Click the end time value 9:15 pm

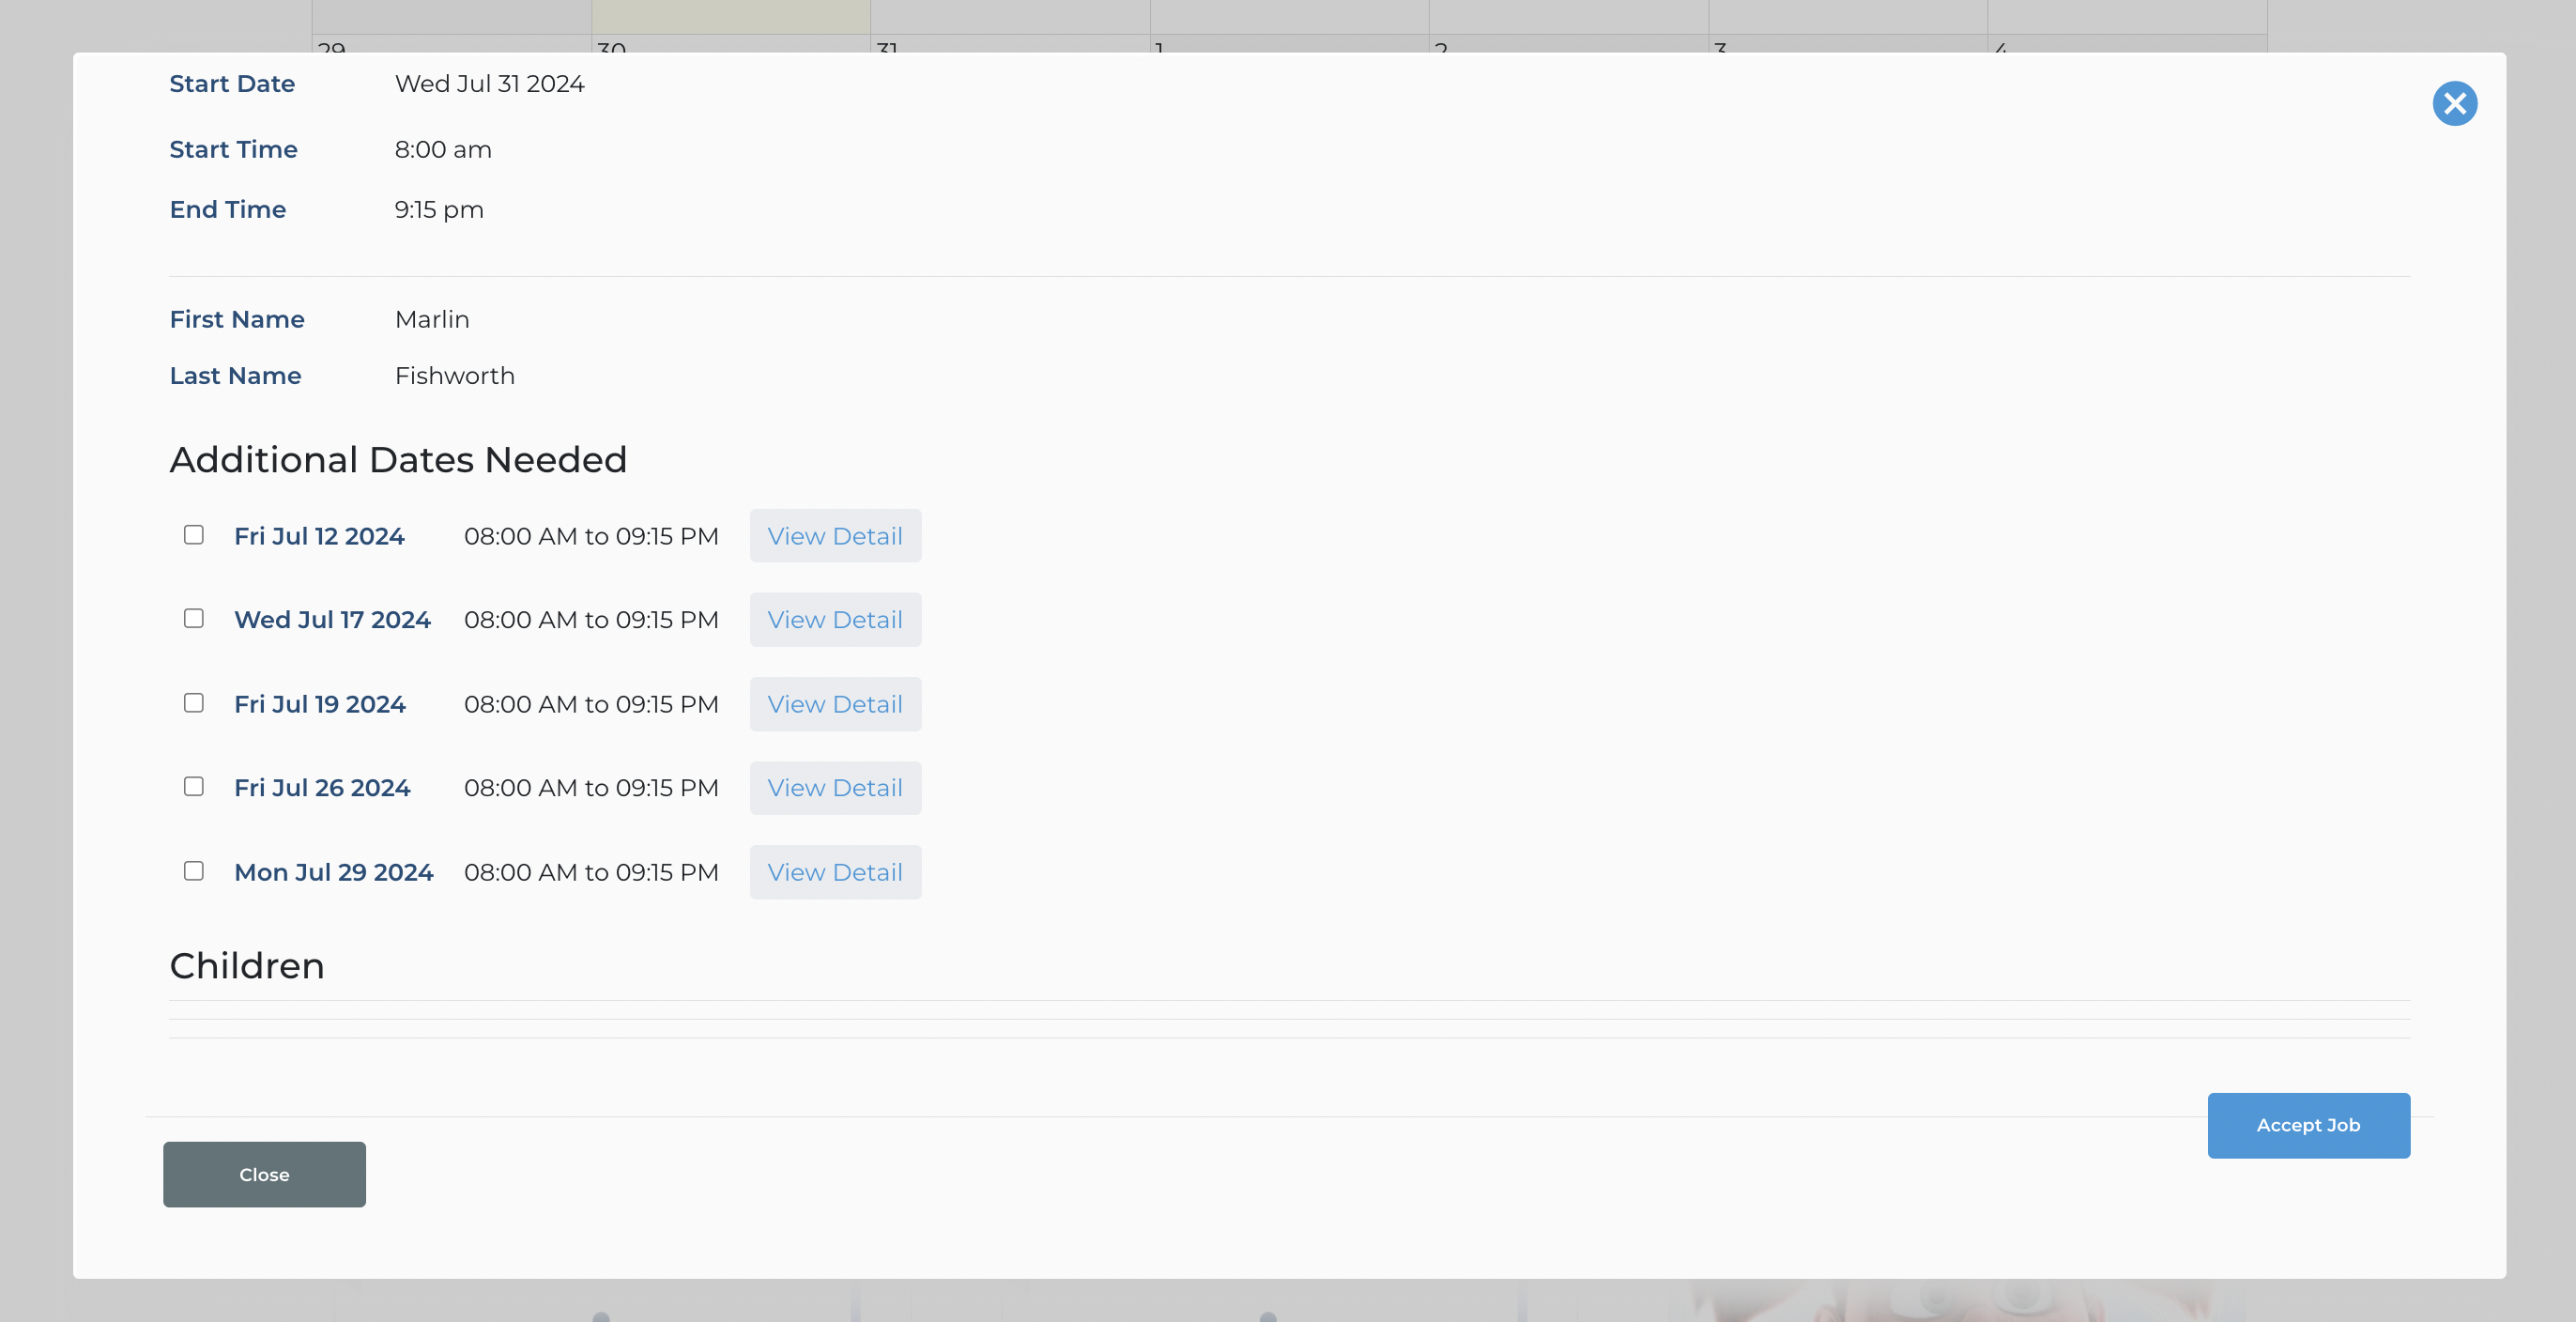coord(439,210)
